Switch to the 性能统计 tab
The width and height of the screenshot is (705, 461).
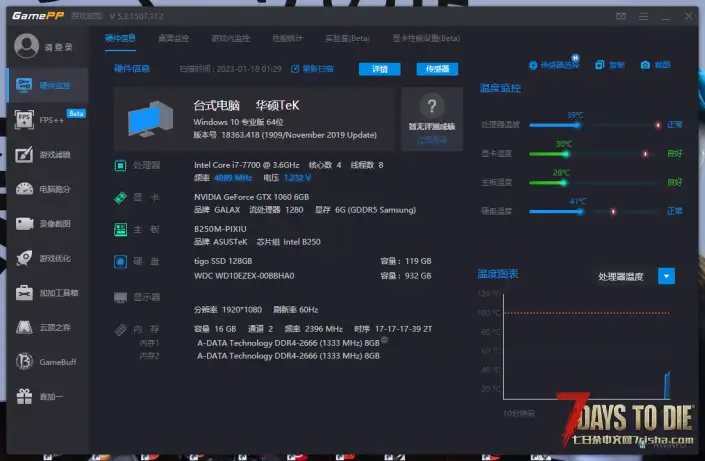coord(288,38)
